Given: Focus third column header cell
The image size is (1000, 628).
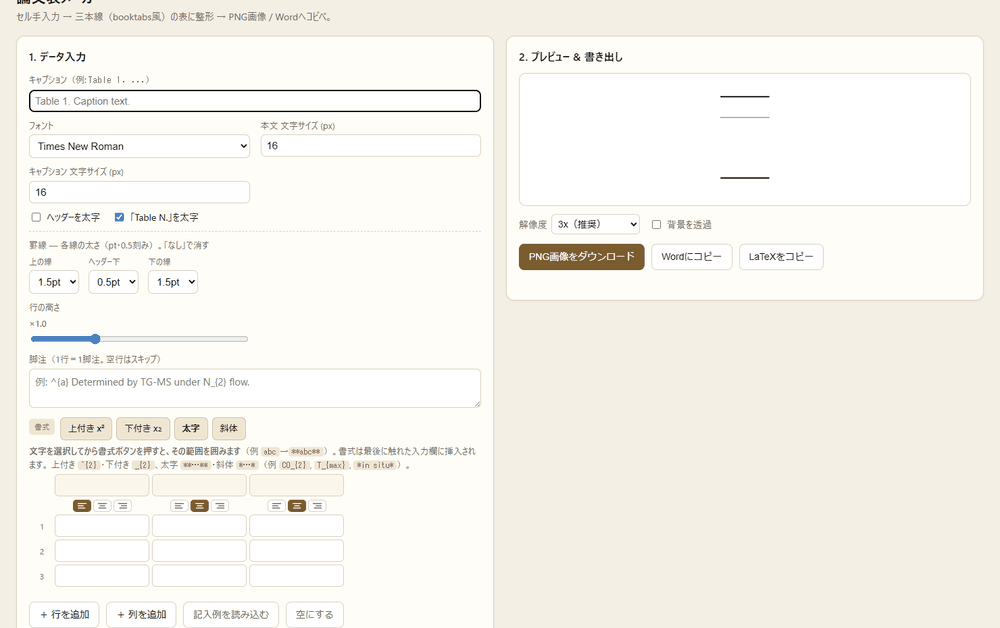Looking at the screenshot, I should pos(297,485).
